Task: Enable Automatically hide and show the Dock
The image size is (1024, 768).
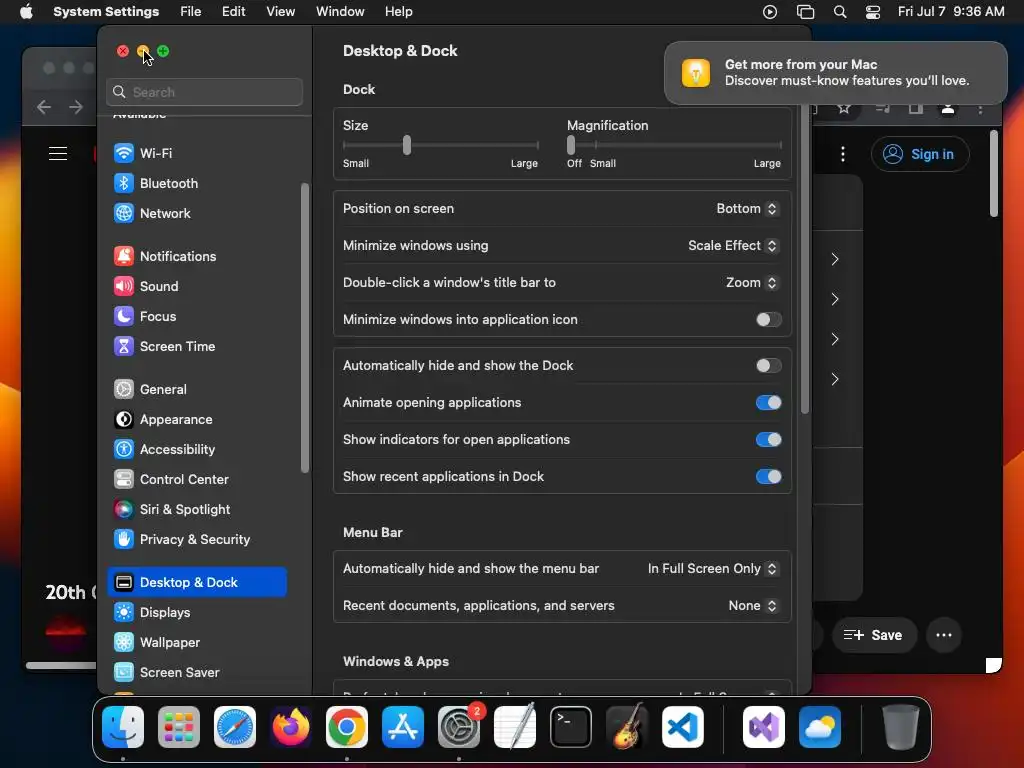Action: coord(768,366)
